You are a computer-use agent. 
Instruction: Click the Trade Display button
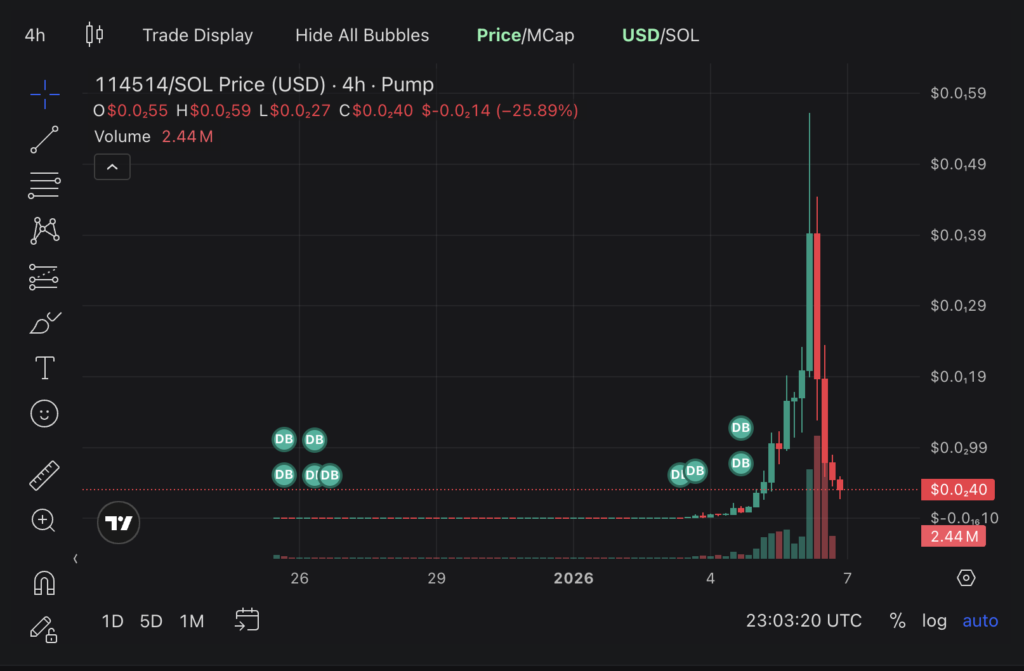pos(197,35)
